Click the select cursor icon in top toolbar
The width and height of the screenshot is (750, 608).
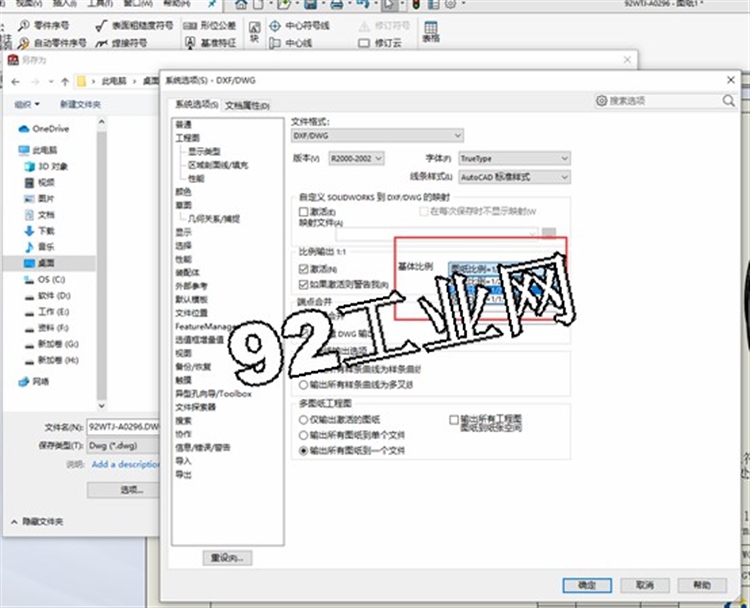(x=389, y=4)
